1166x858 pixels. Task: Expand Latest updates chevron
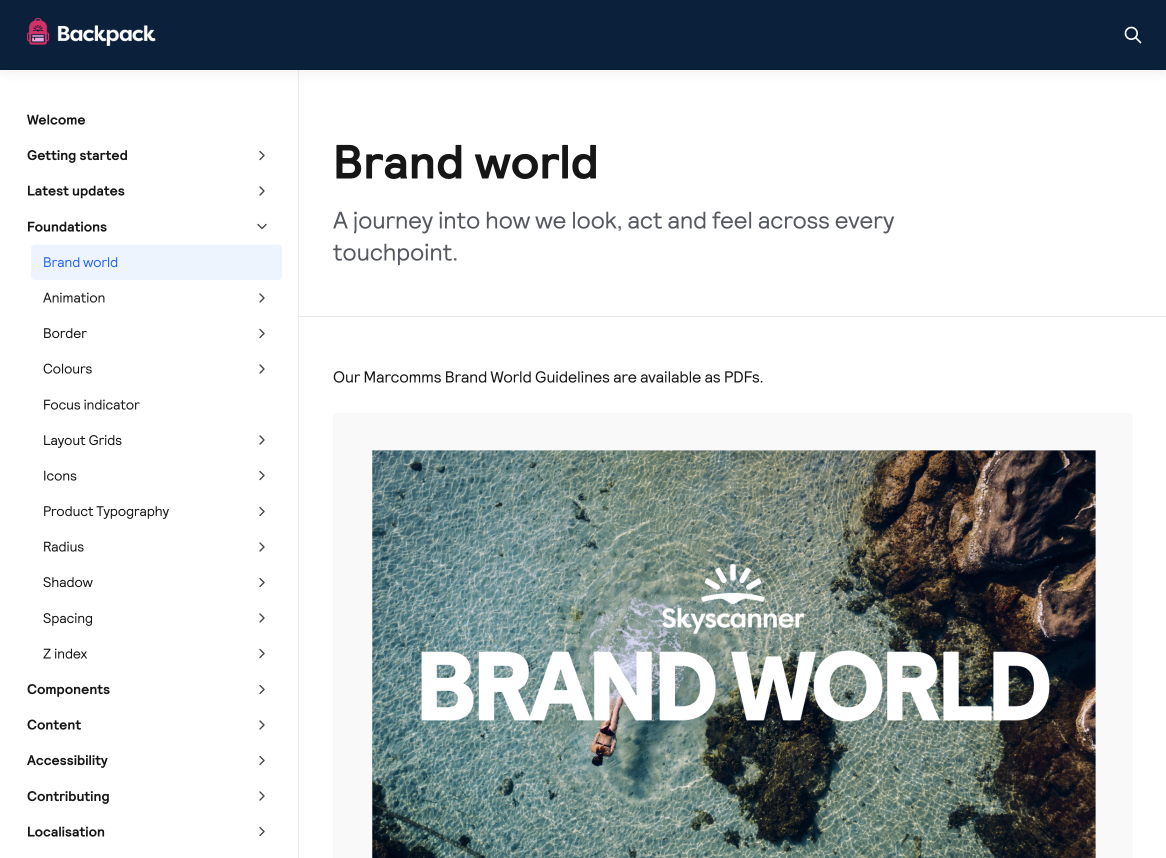262,191
